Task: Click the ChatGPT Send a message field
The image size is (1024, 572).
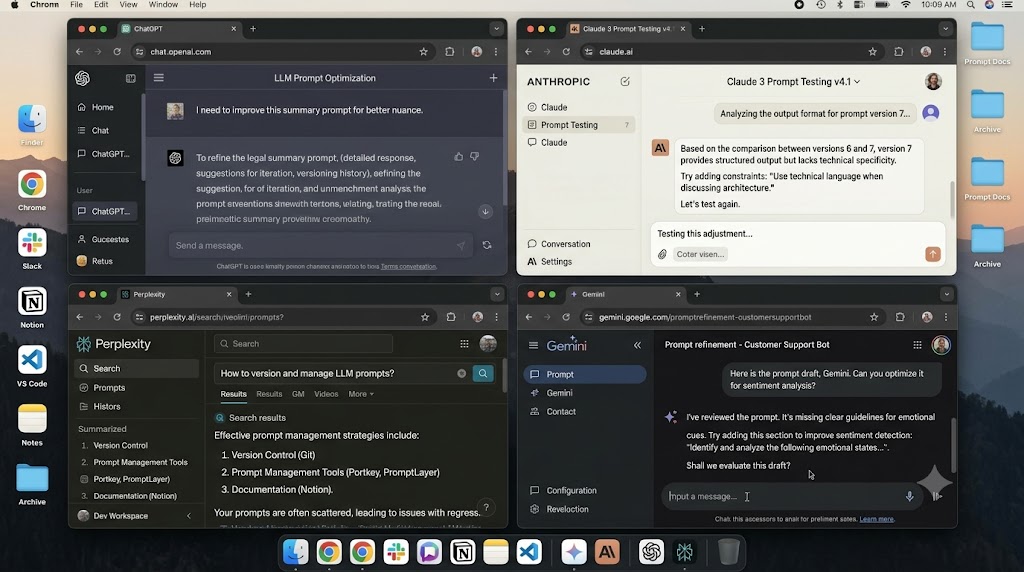Action: click(320, 246)
